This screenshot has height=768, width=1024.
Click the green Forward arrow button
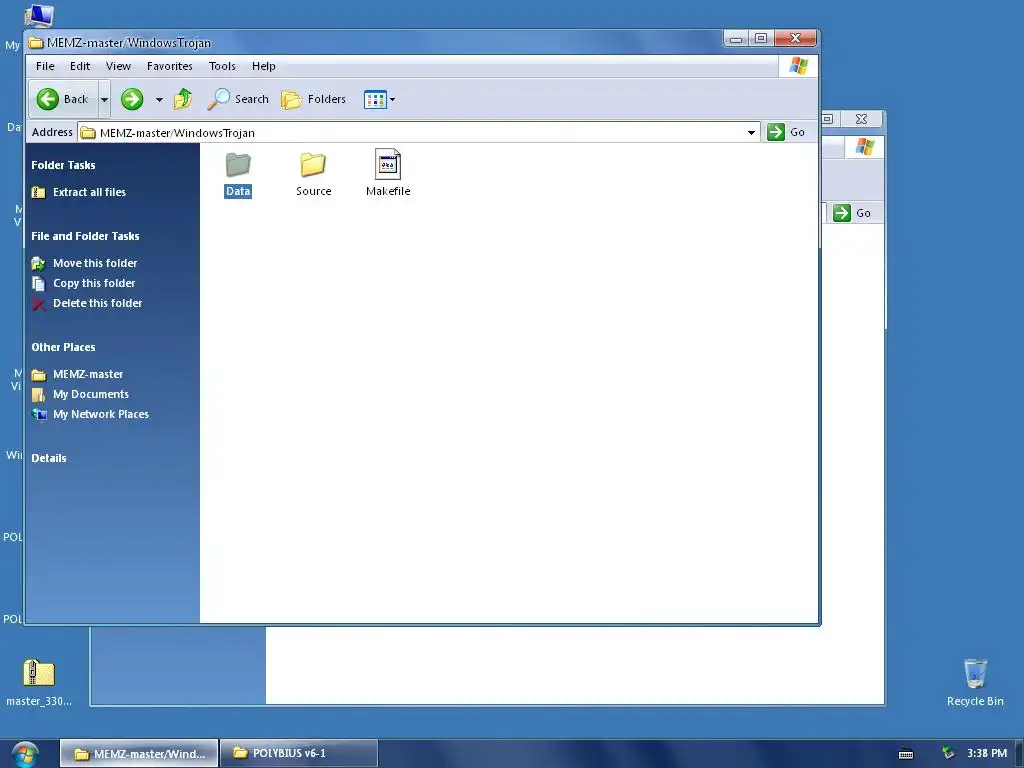coord(132,99)
